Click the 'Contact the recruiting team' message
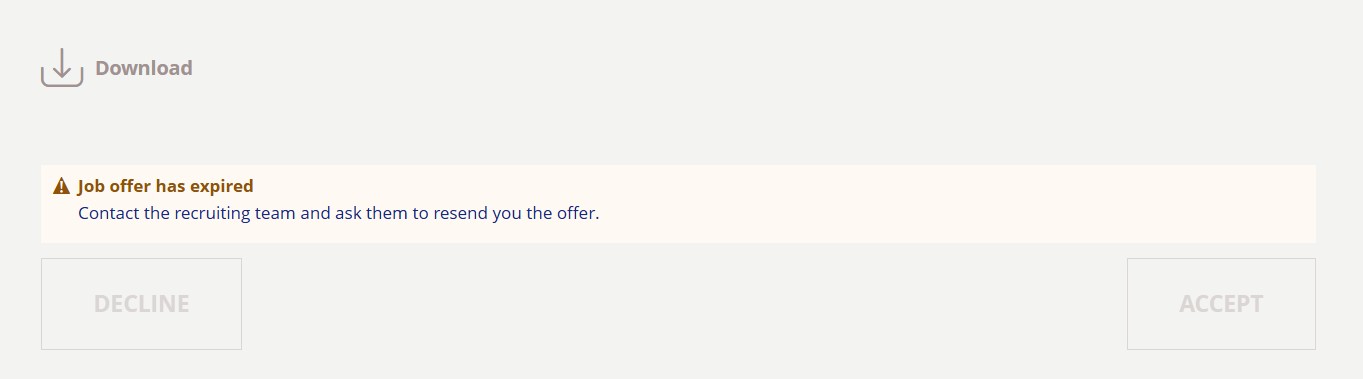The width and height of the screenshot is (1363, 379). [x=338, y=213]
